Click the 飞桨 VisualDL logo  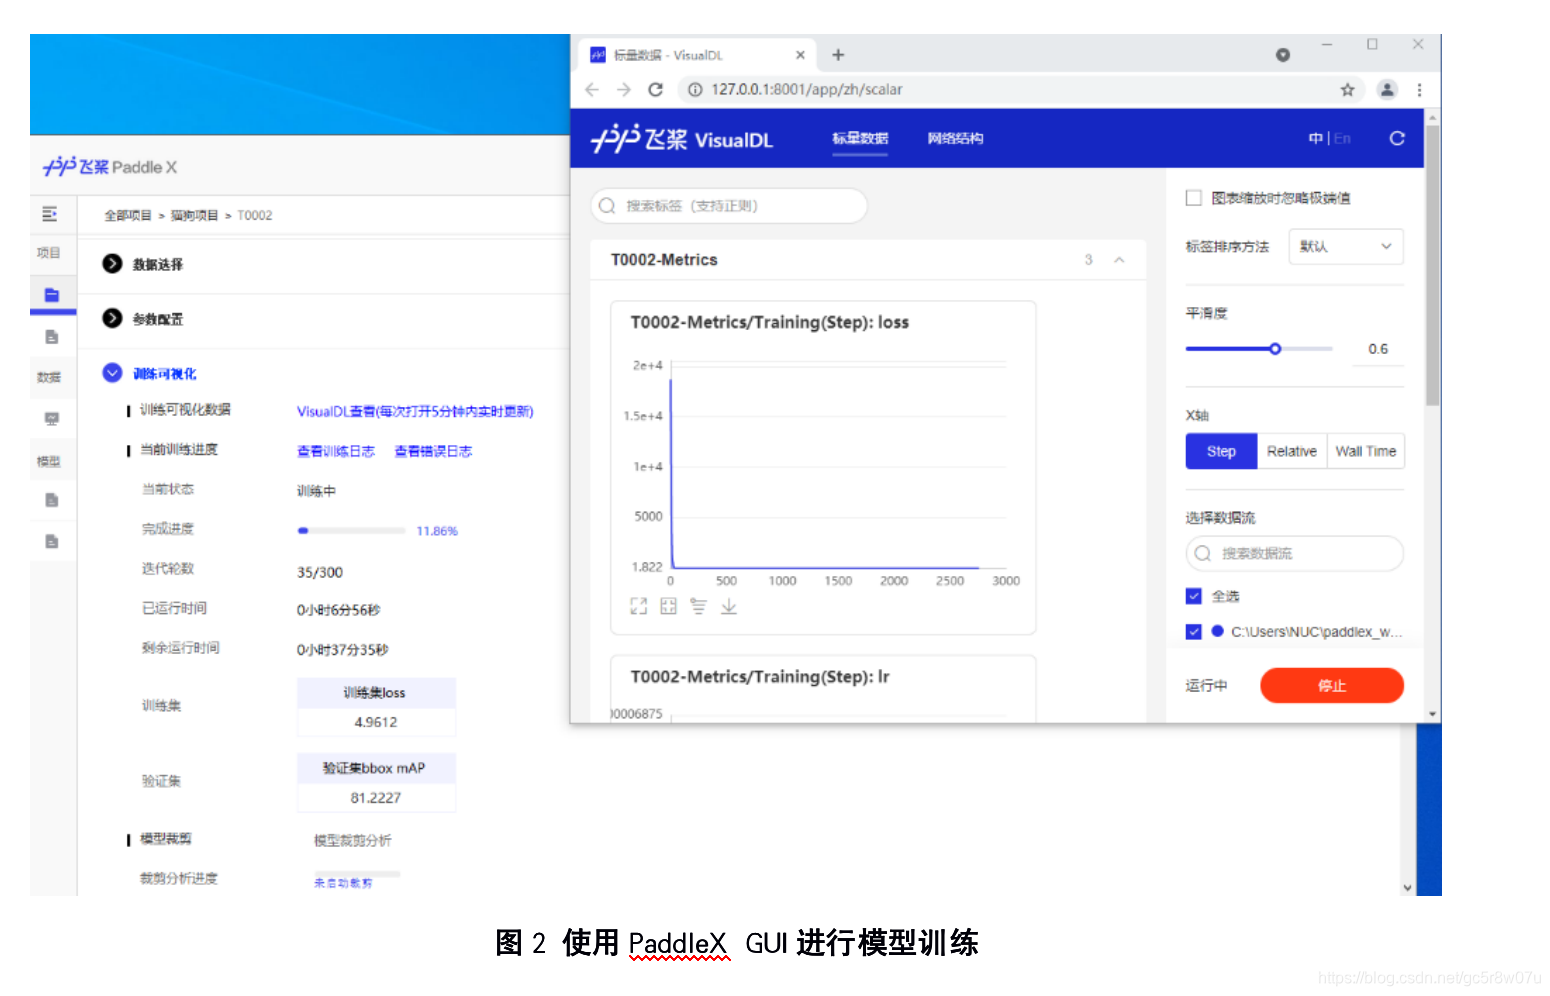click(682, 139)
